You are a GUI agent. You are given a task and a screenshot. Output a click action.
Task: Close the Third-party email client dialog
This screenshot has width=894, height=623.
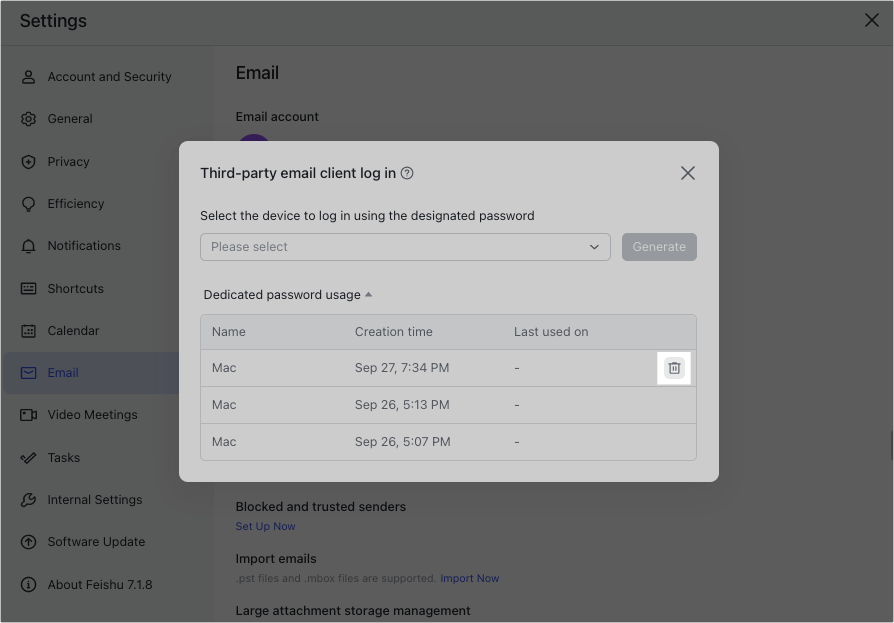(x=687, y=172)
